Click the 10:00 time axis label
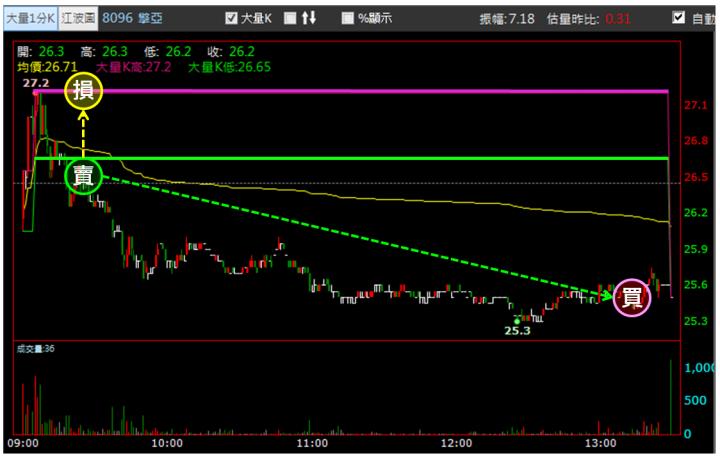Viewport: 720px width, 458px height. coord(167,443)
